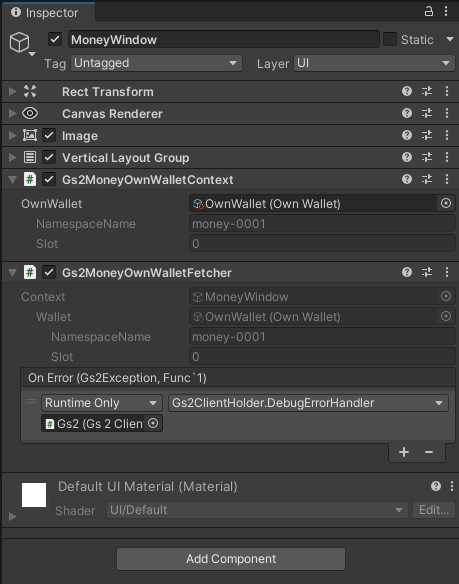Screen dimensions: 459x584
Task: Open Rect Transform help reference icon
Action: [x=407, y=91]
